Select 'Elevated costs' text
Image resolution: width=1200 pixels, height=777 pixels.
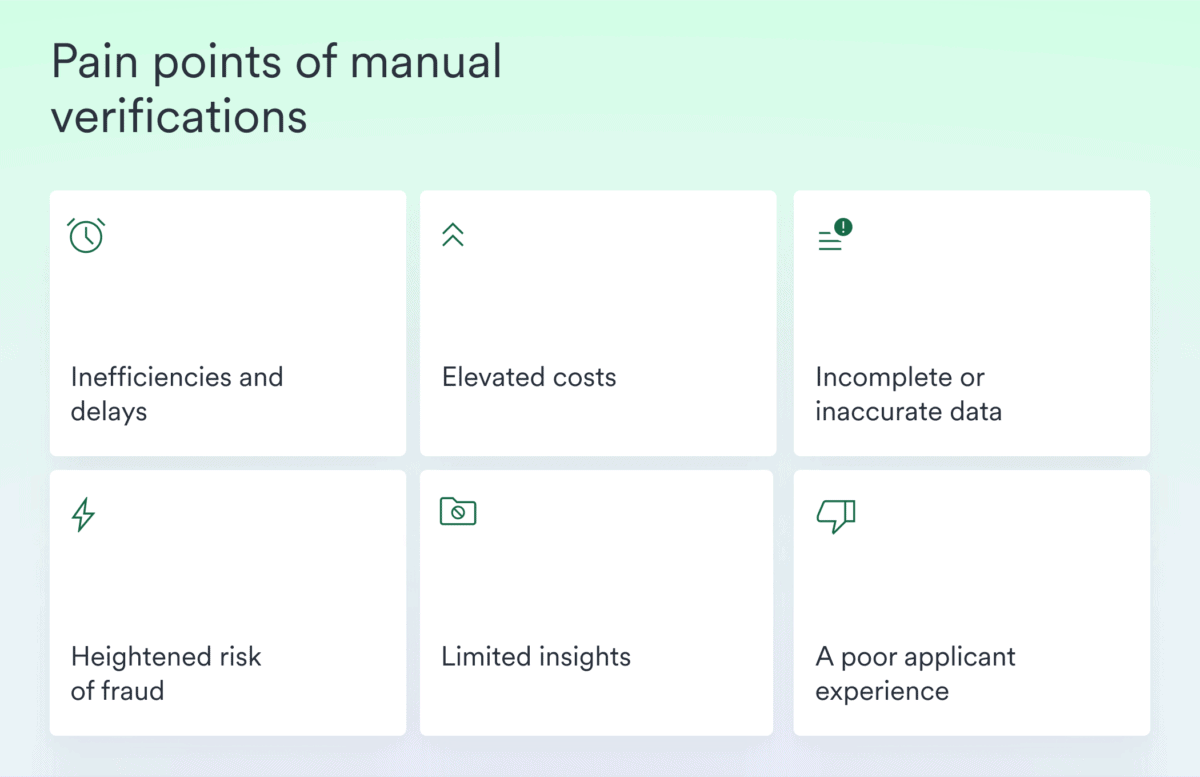point(529,377)
